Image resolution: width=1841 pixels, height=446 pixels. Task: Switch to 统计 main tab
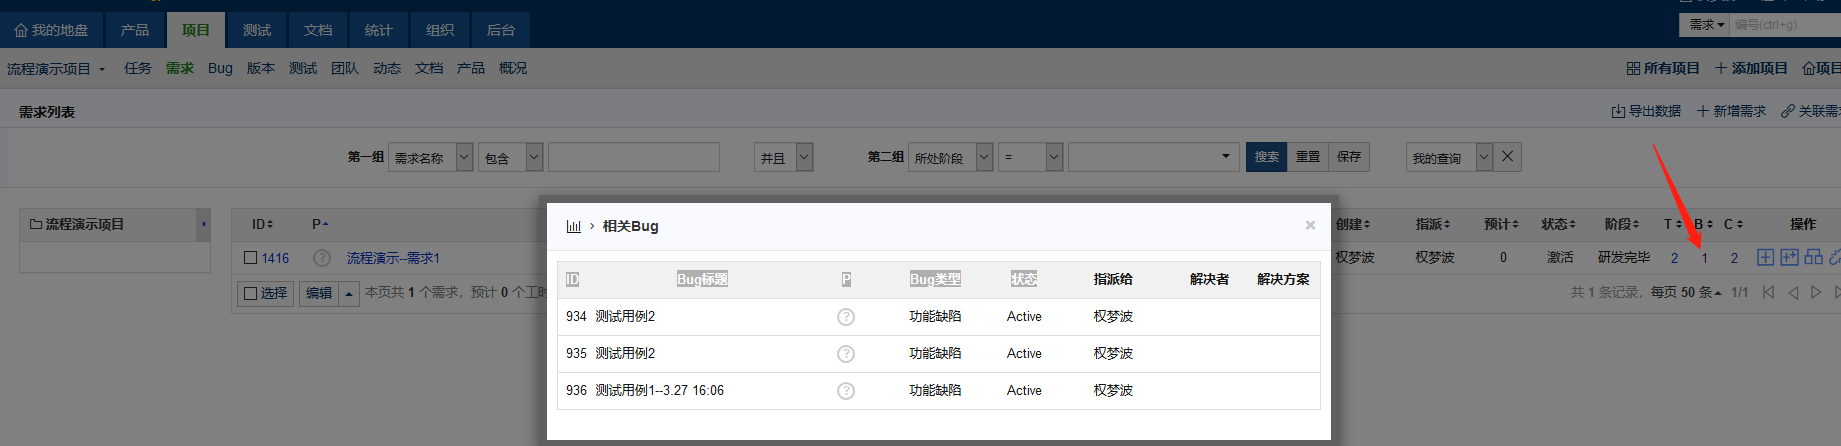click(x=379, y=30)
